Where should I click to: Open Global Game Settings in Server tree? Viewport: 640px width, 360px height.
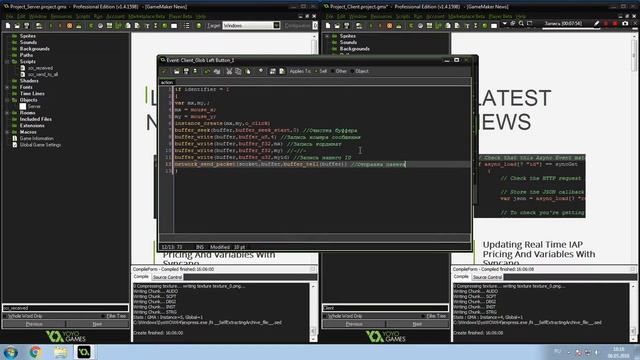[40, 145]
